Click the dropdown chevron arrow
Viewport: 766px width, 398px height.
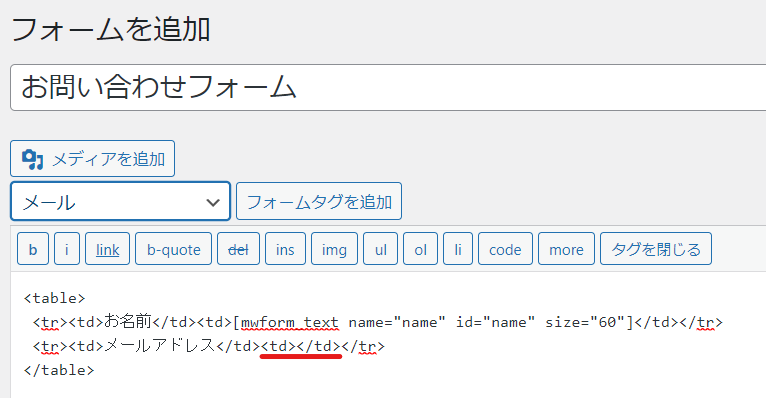213,202
